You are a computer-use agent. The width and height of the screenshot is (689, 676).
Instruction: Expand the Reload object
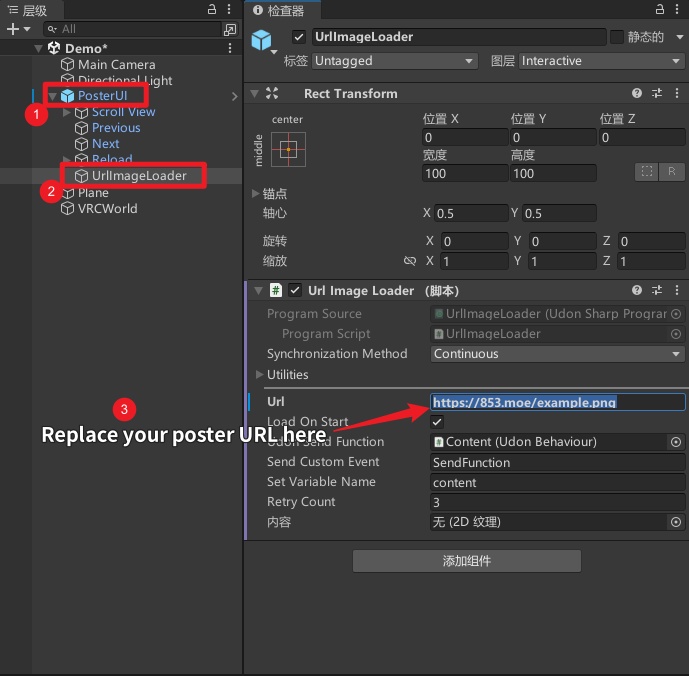[x=66, y=159]
